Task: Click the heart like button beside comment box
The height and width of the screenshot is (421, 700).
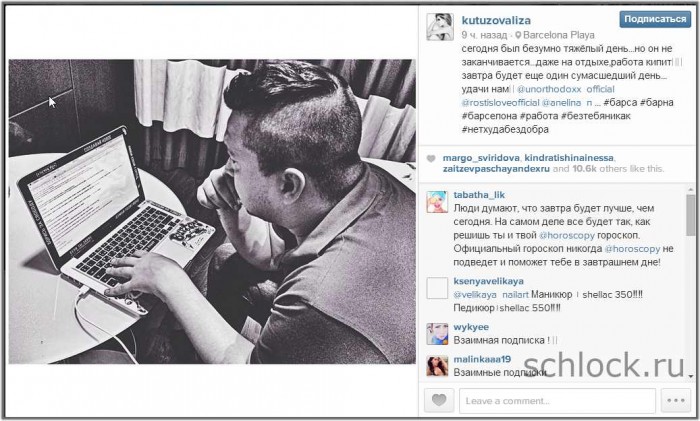Action: click(x=439, y=400)
